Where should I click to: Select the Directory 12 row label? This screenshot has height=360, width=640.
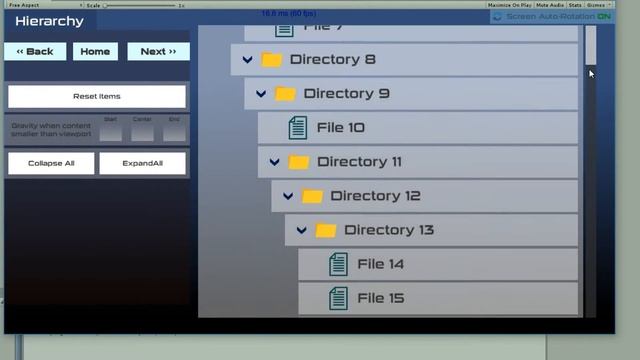click(376, 196)
